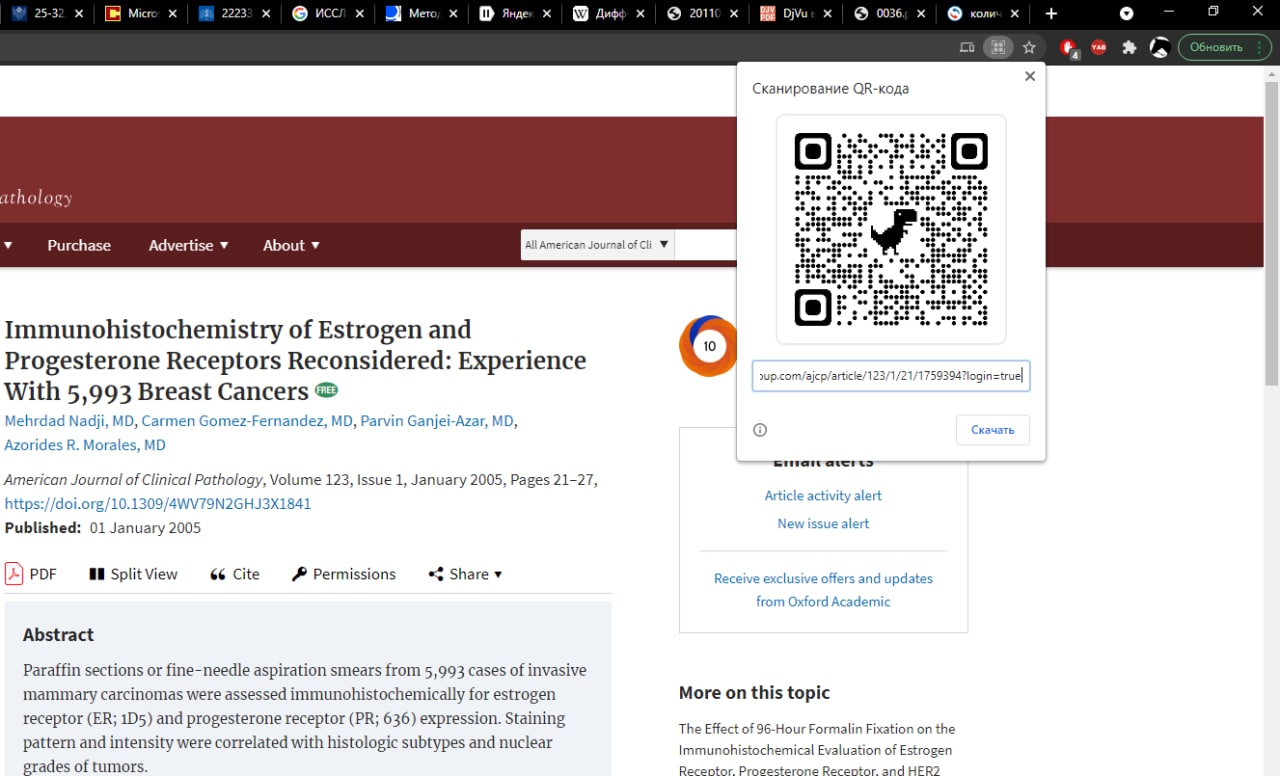Click the Cite button
This screenshot has width=1280, height=776.
(x=234, y=574)
